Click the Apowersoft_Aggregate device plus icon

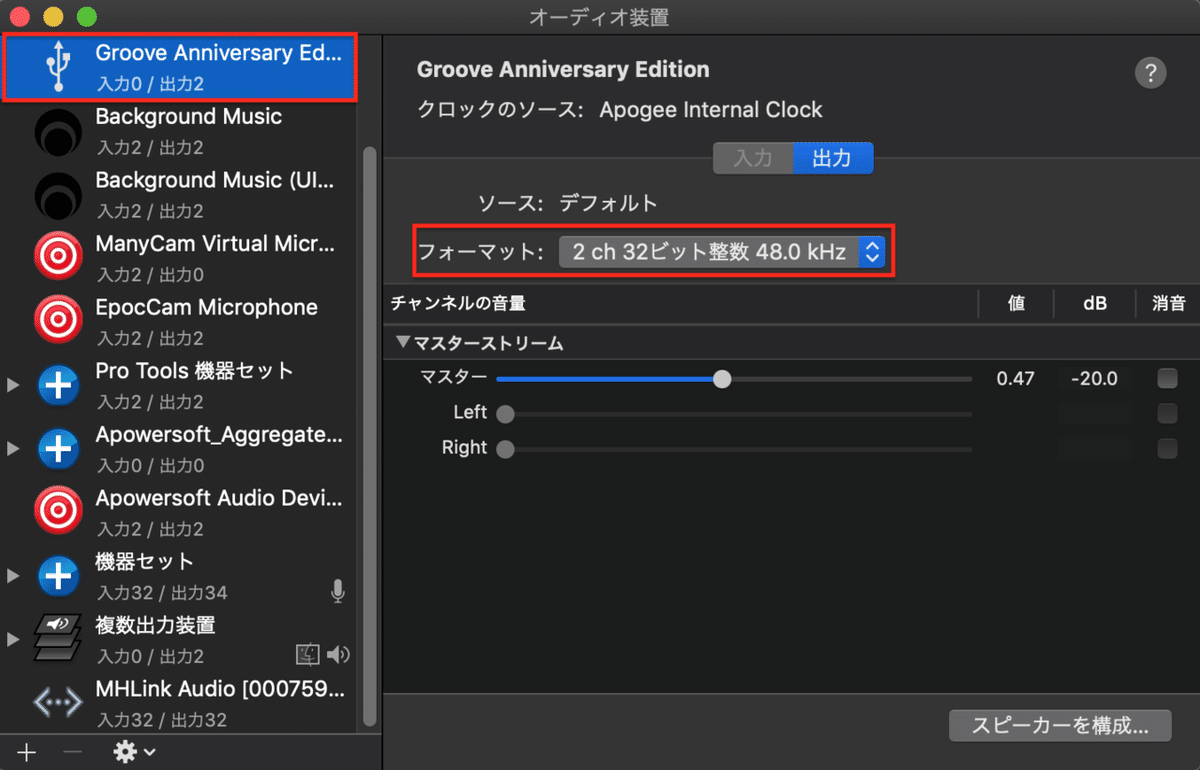(x=58, y=449)
